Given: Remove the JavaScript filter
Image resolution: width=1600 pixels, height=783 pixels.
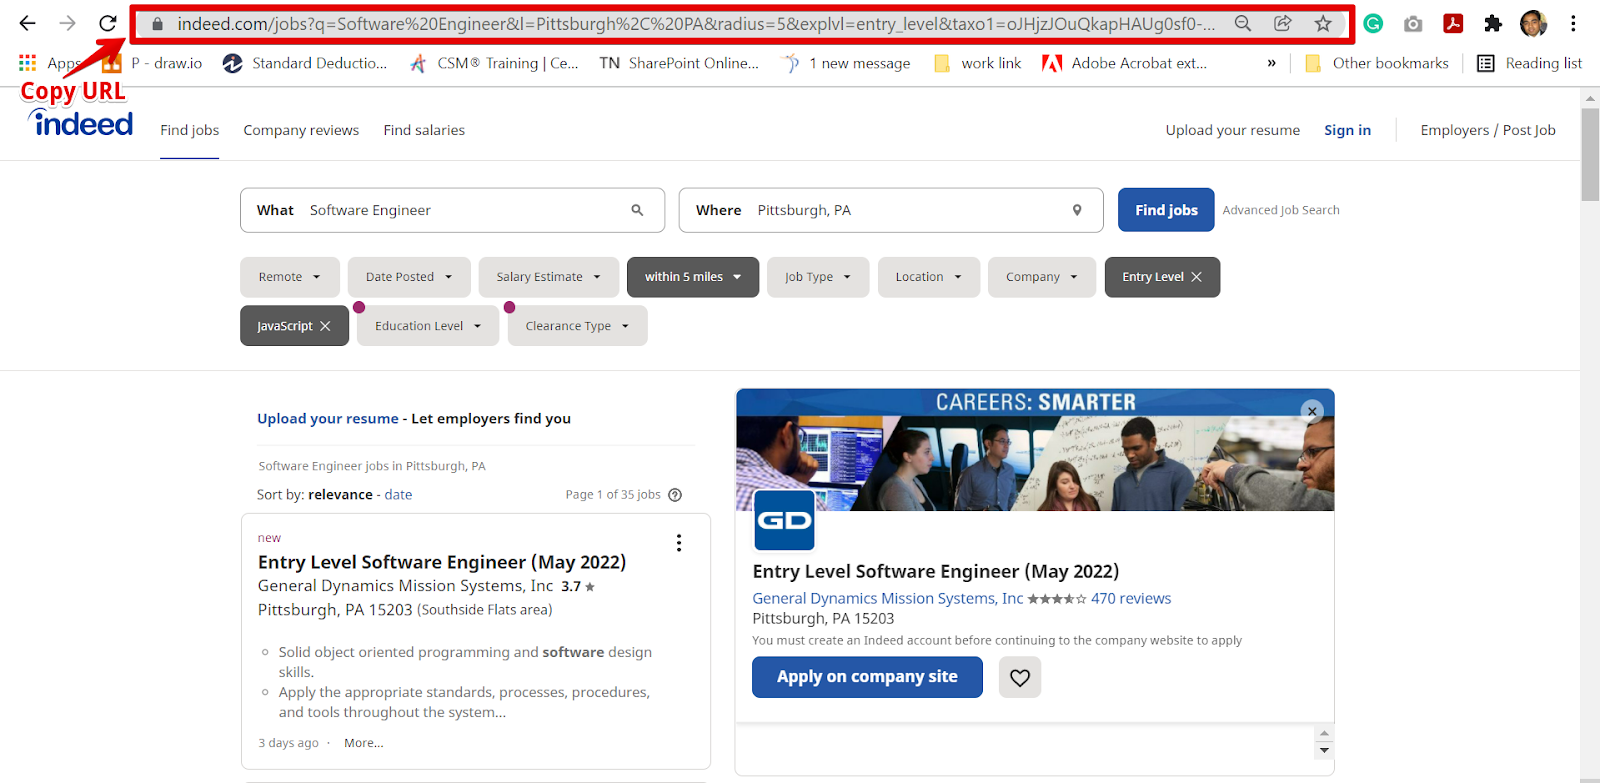Looking at the screenshot, I should (x=325, y=326).
